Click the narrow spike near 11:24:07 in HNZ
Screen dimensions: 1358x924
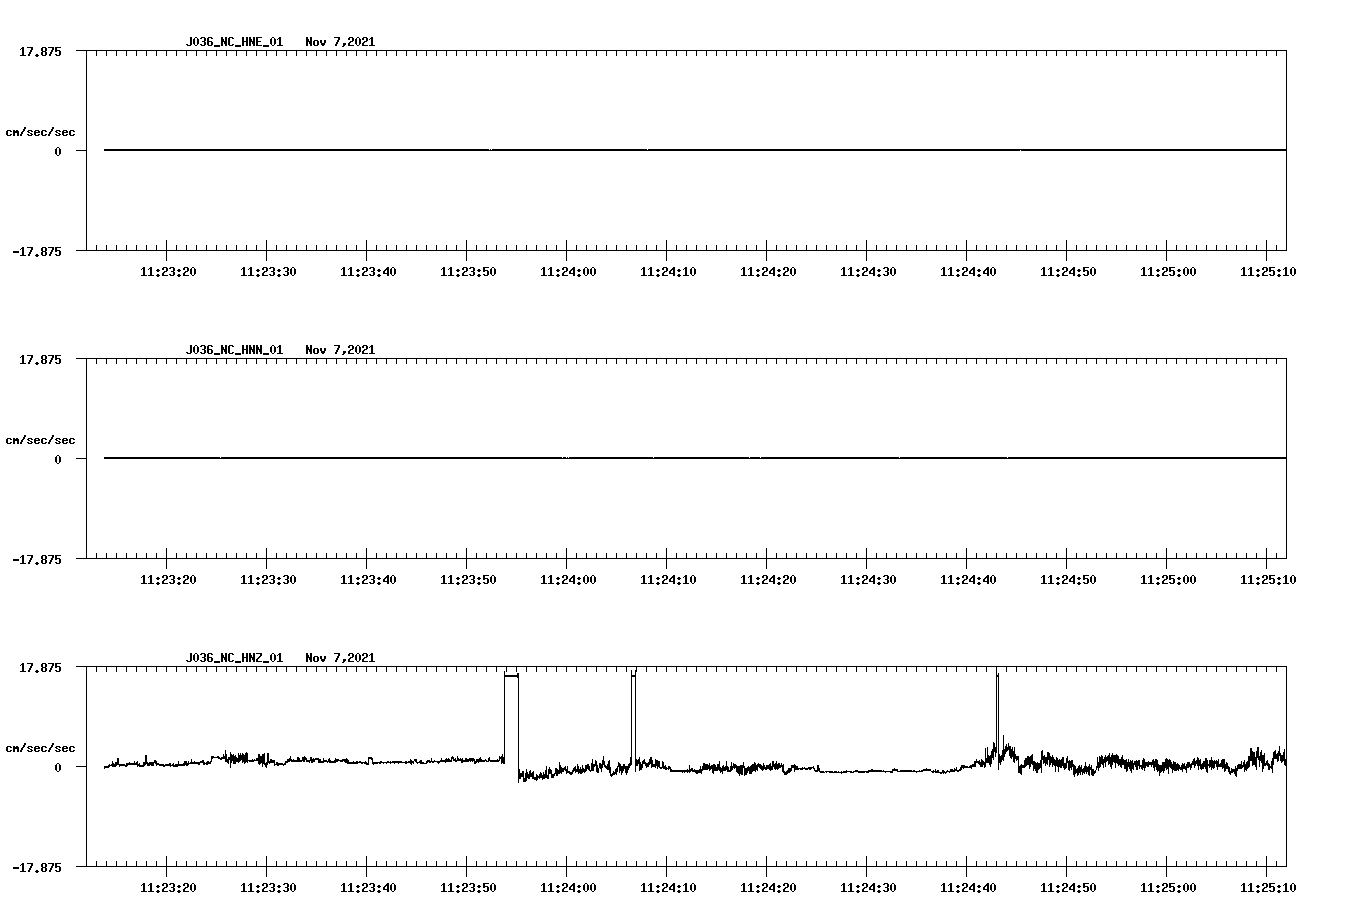634,720
